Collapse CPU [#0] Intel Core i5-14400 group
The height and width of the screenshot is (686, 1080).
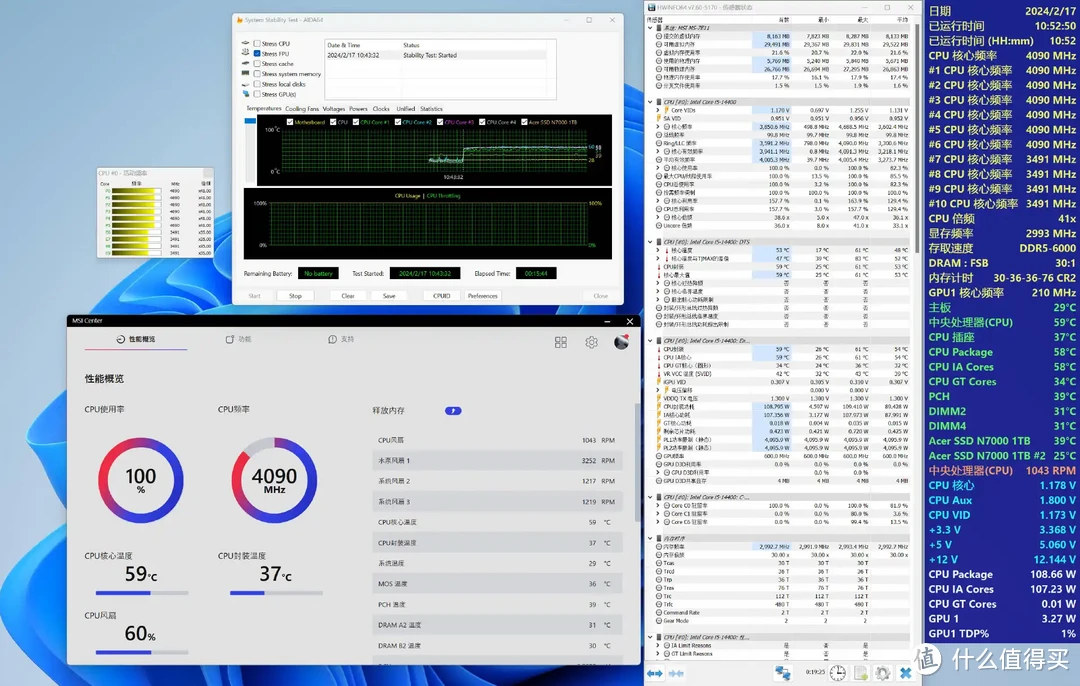[650, 102]
